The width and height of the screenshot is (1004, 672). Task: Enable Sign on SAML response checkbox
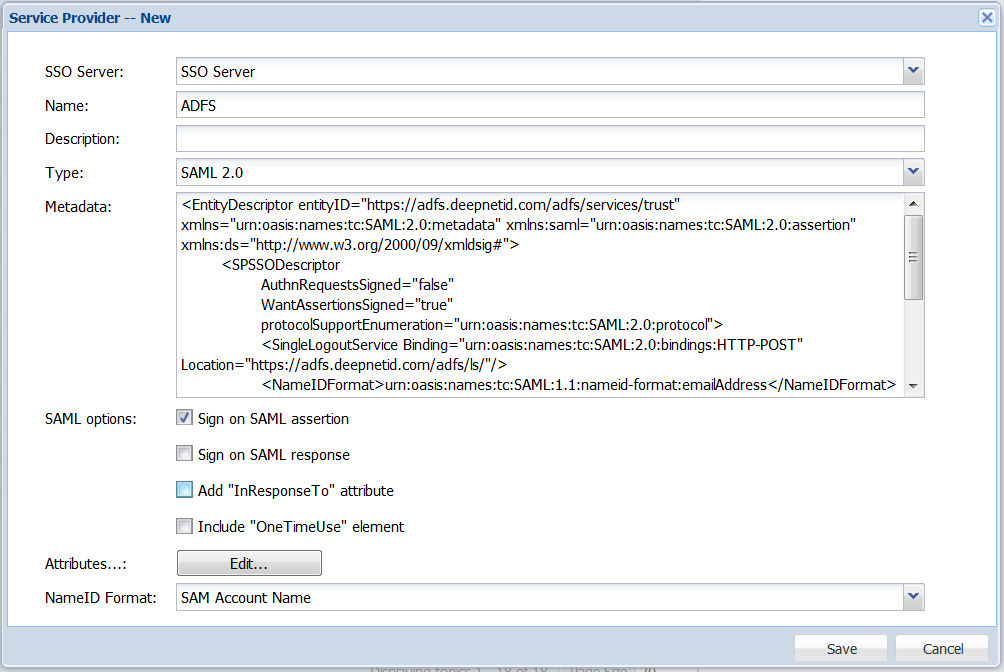click(184, 454)
